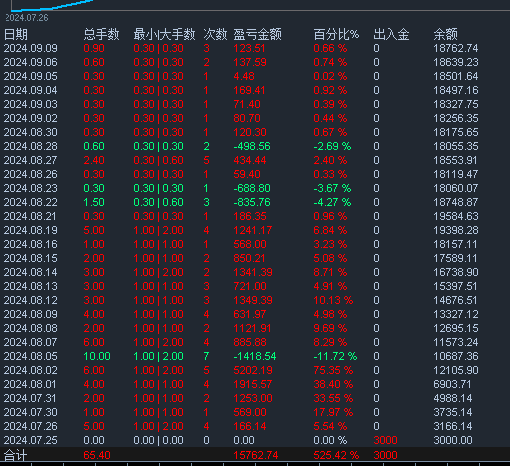Screen dimensions: 510x466
Task: Click the 出入金 column header
Action: point(391,34)
